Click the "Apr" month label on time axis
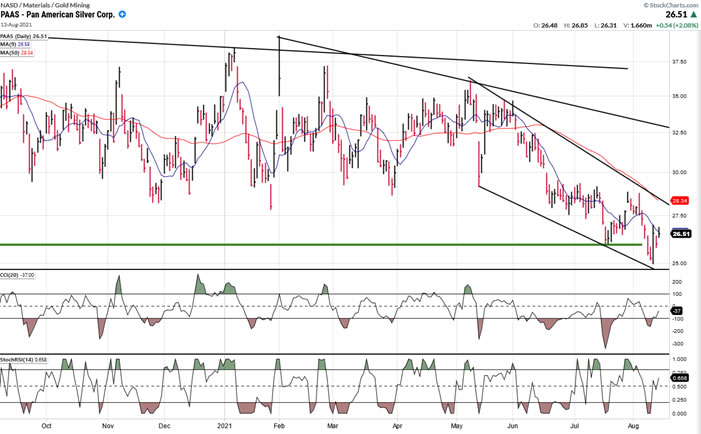Screen dimensions: 701x434 pos(397,426)
